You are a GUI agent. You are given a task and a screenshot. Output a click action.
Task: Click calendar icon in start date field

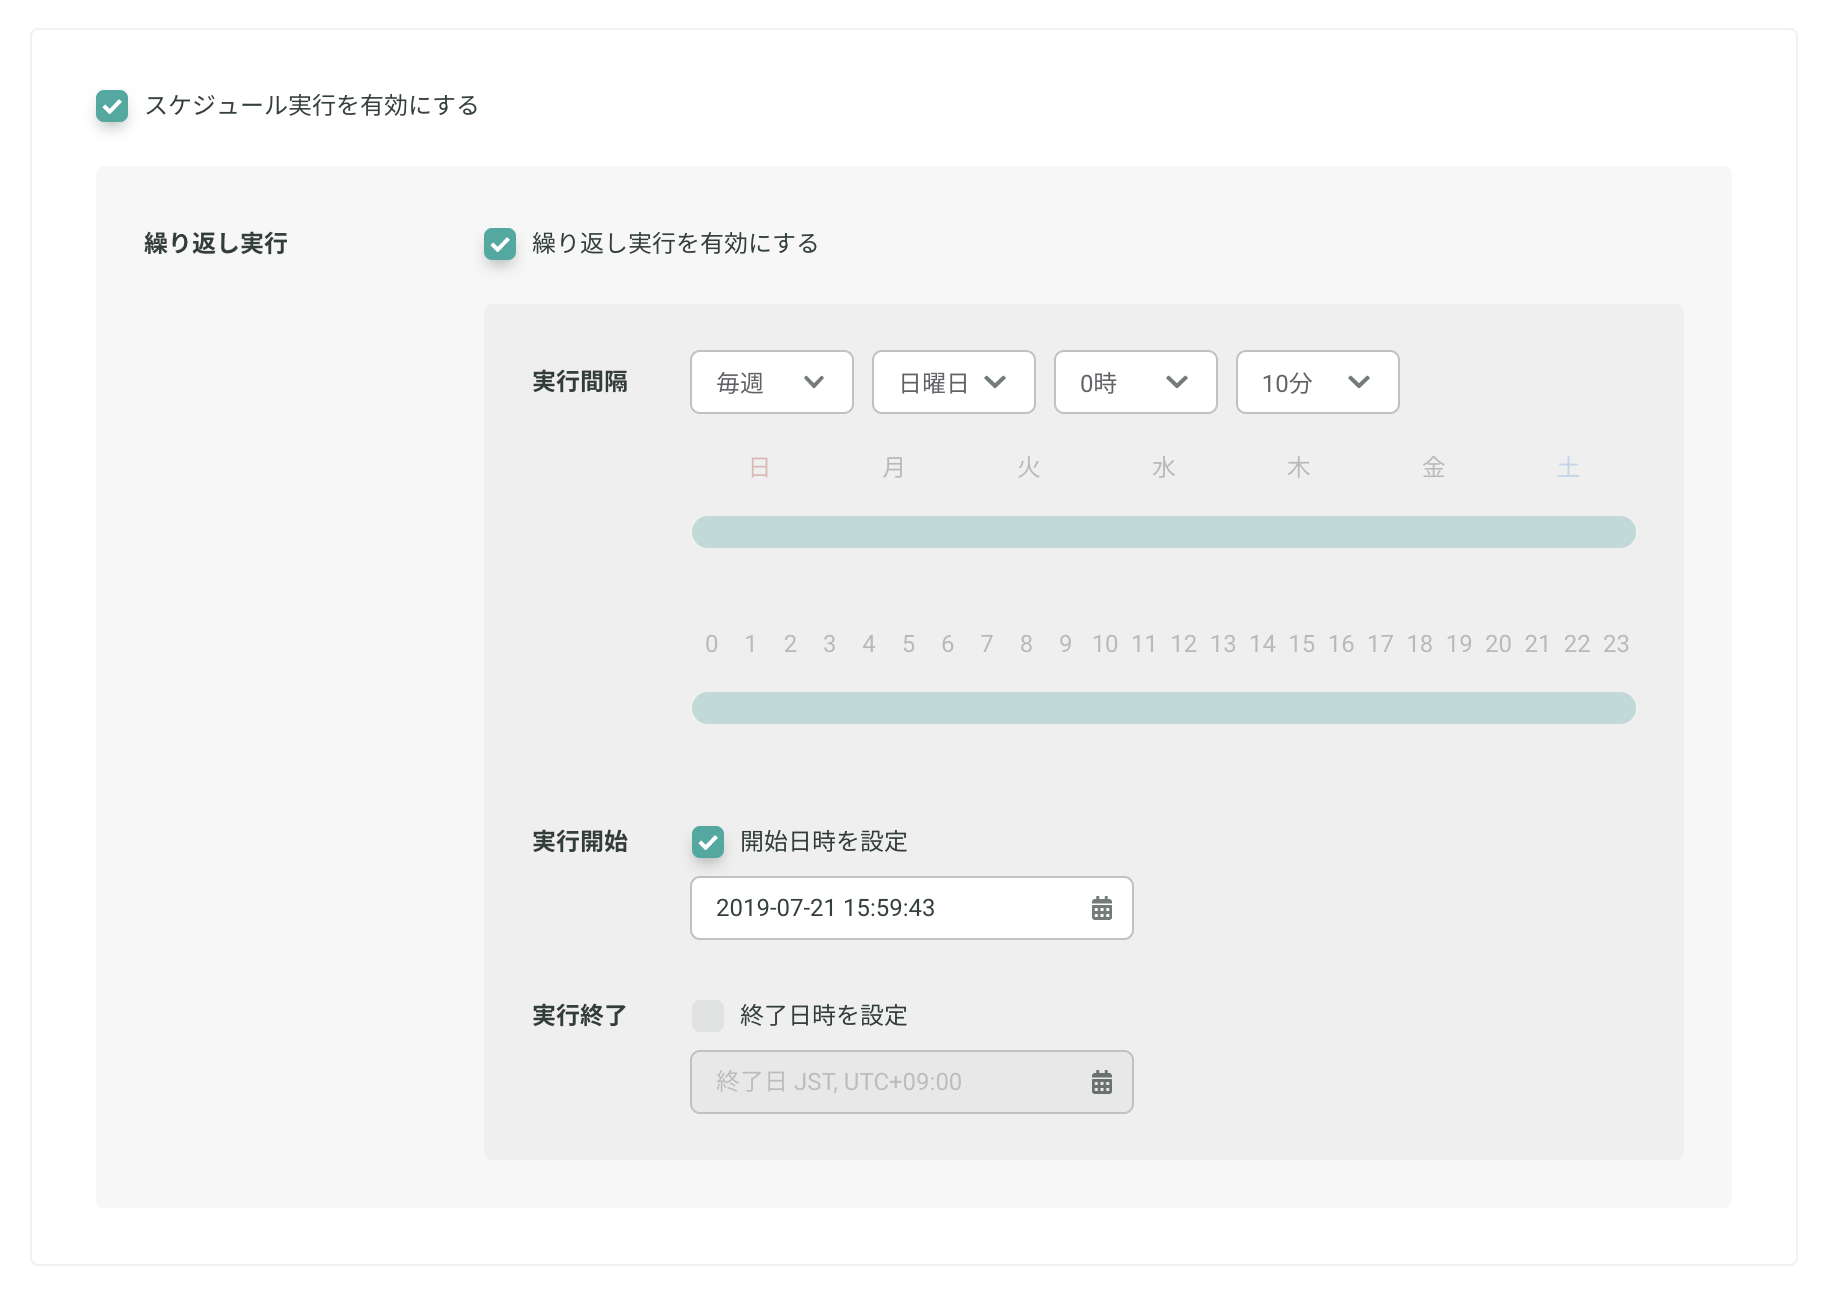click(1102, 908)
